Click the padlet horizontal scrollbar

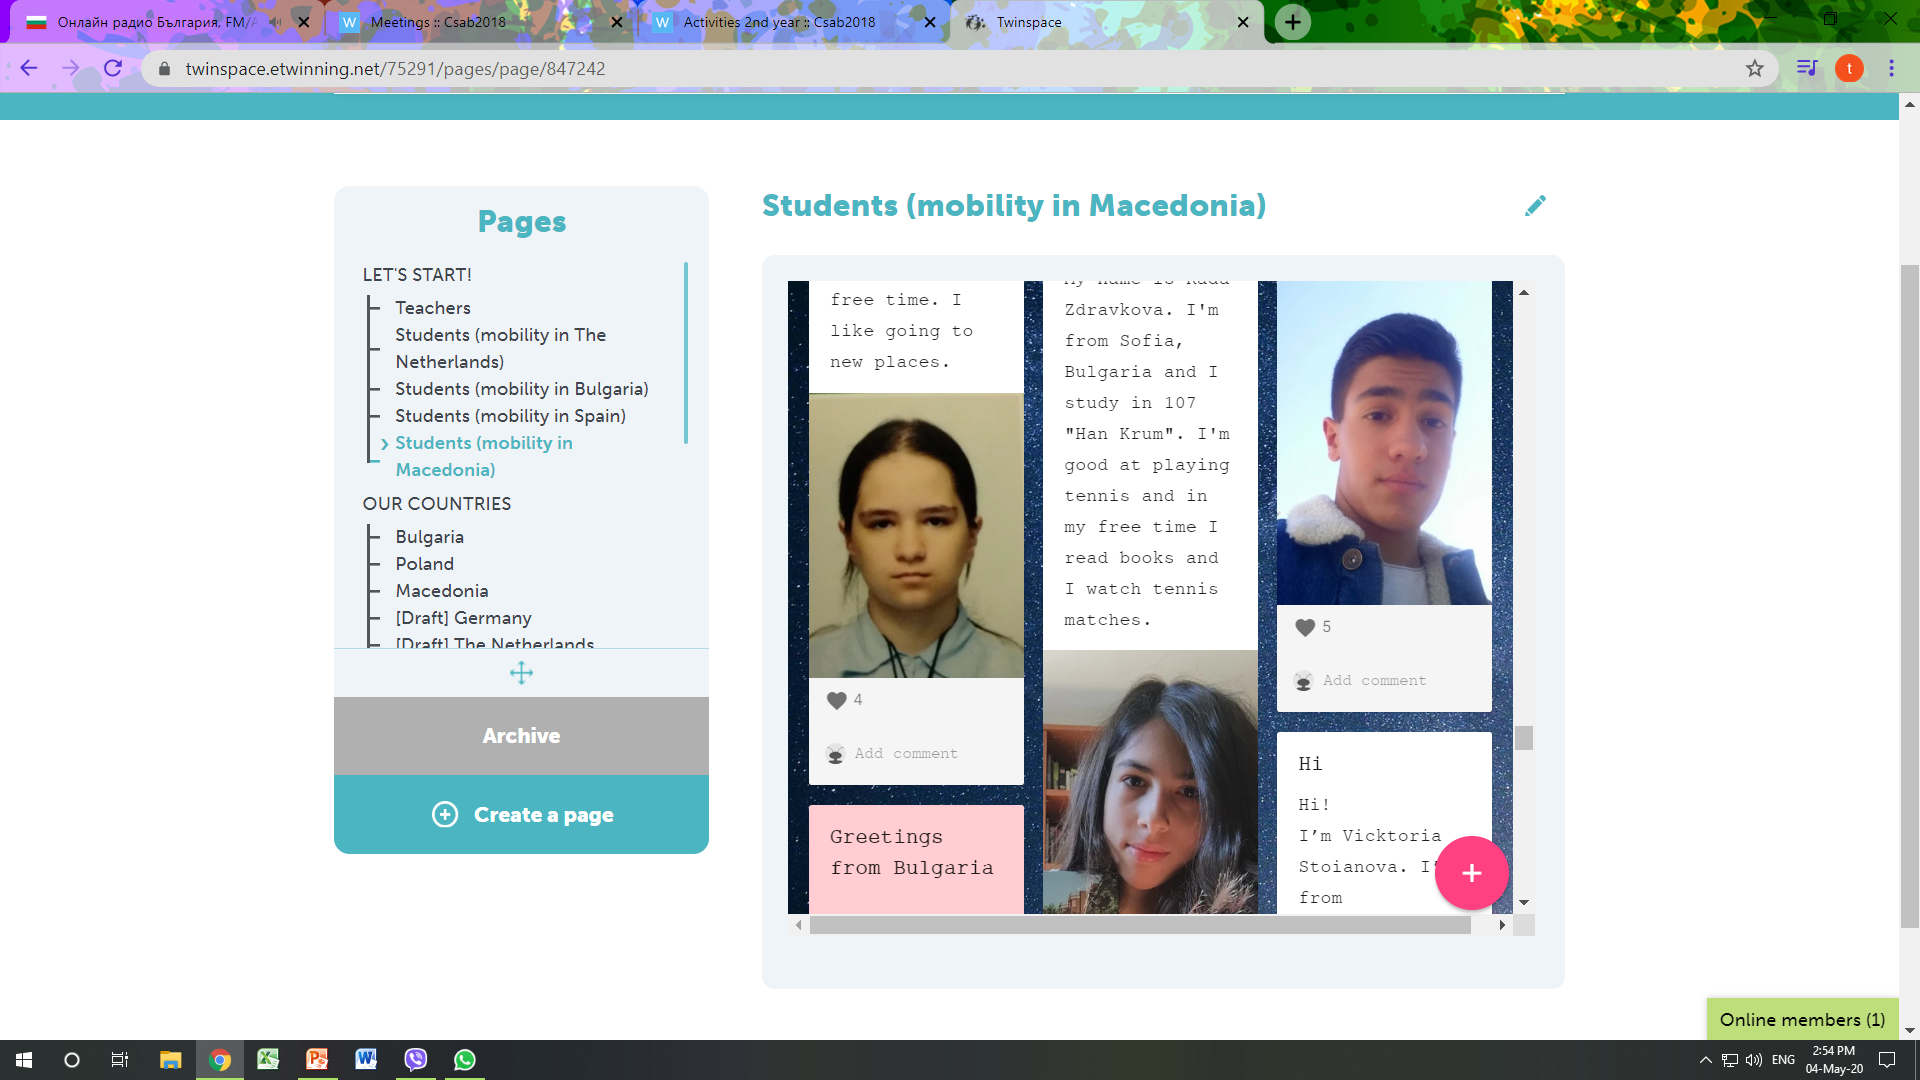click(x=1139, y=926)
